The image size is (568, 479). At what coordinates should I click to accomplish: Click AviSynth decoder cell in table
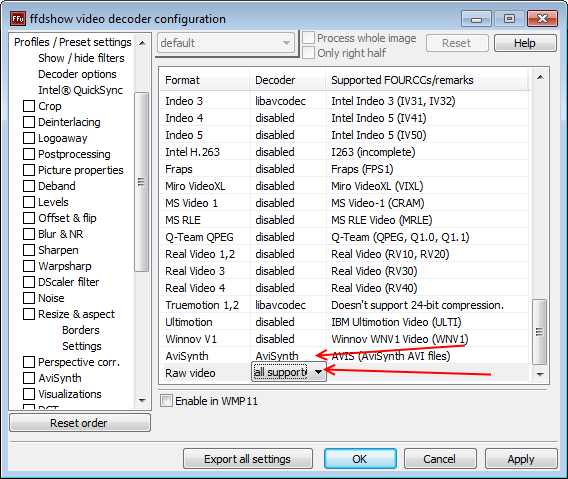[277, 356]
